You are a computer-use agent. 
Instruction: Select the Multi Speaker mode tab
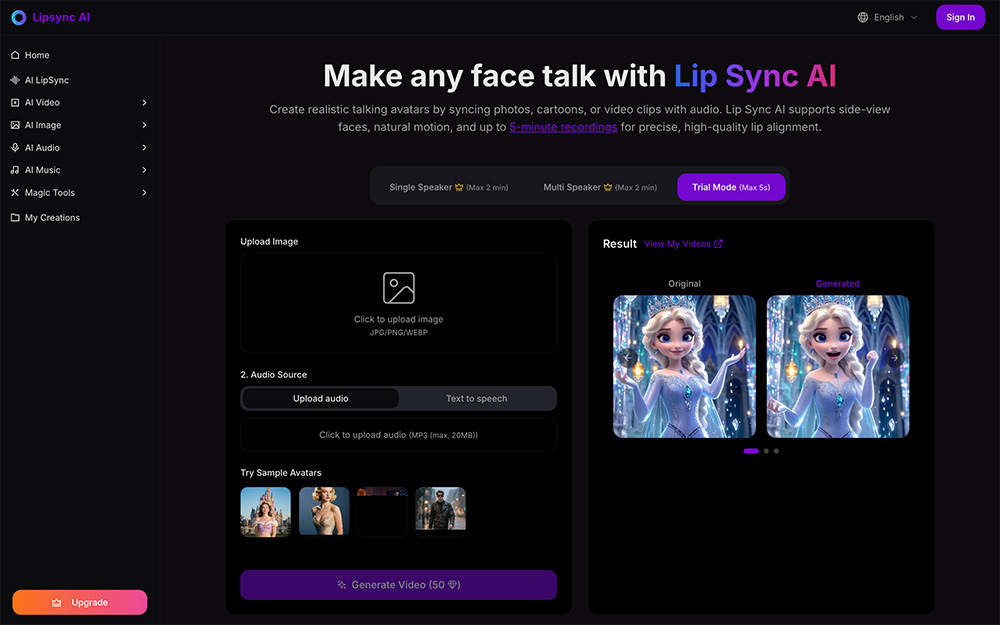click(600, 188)
